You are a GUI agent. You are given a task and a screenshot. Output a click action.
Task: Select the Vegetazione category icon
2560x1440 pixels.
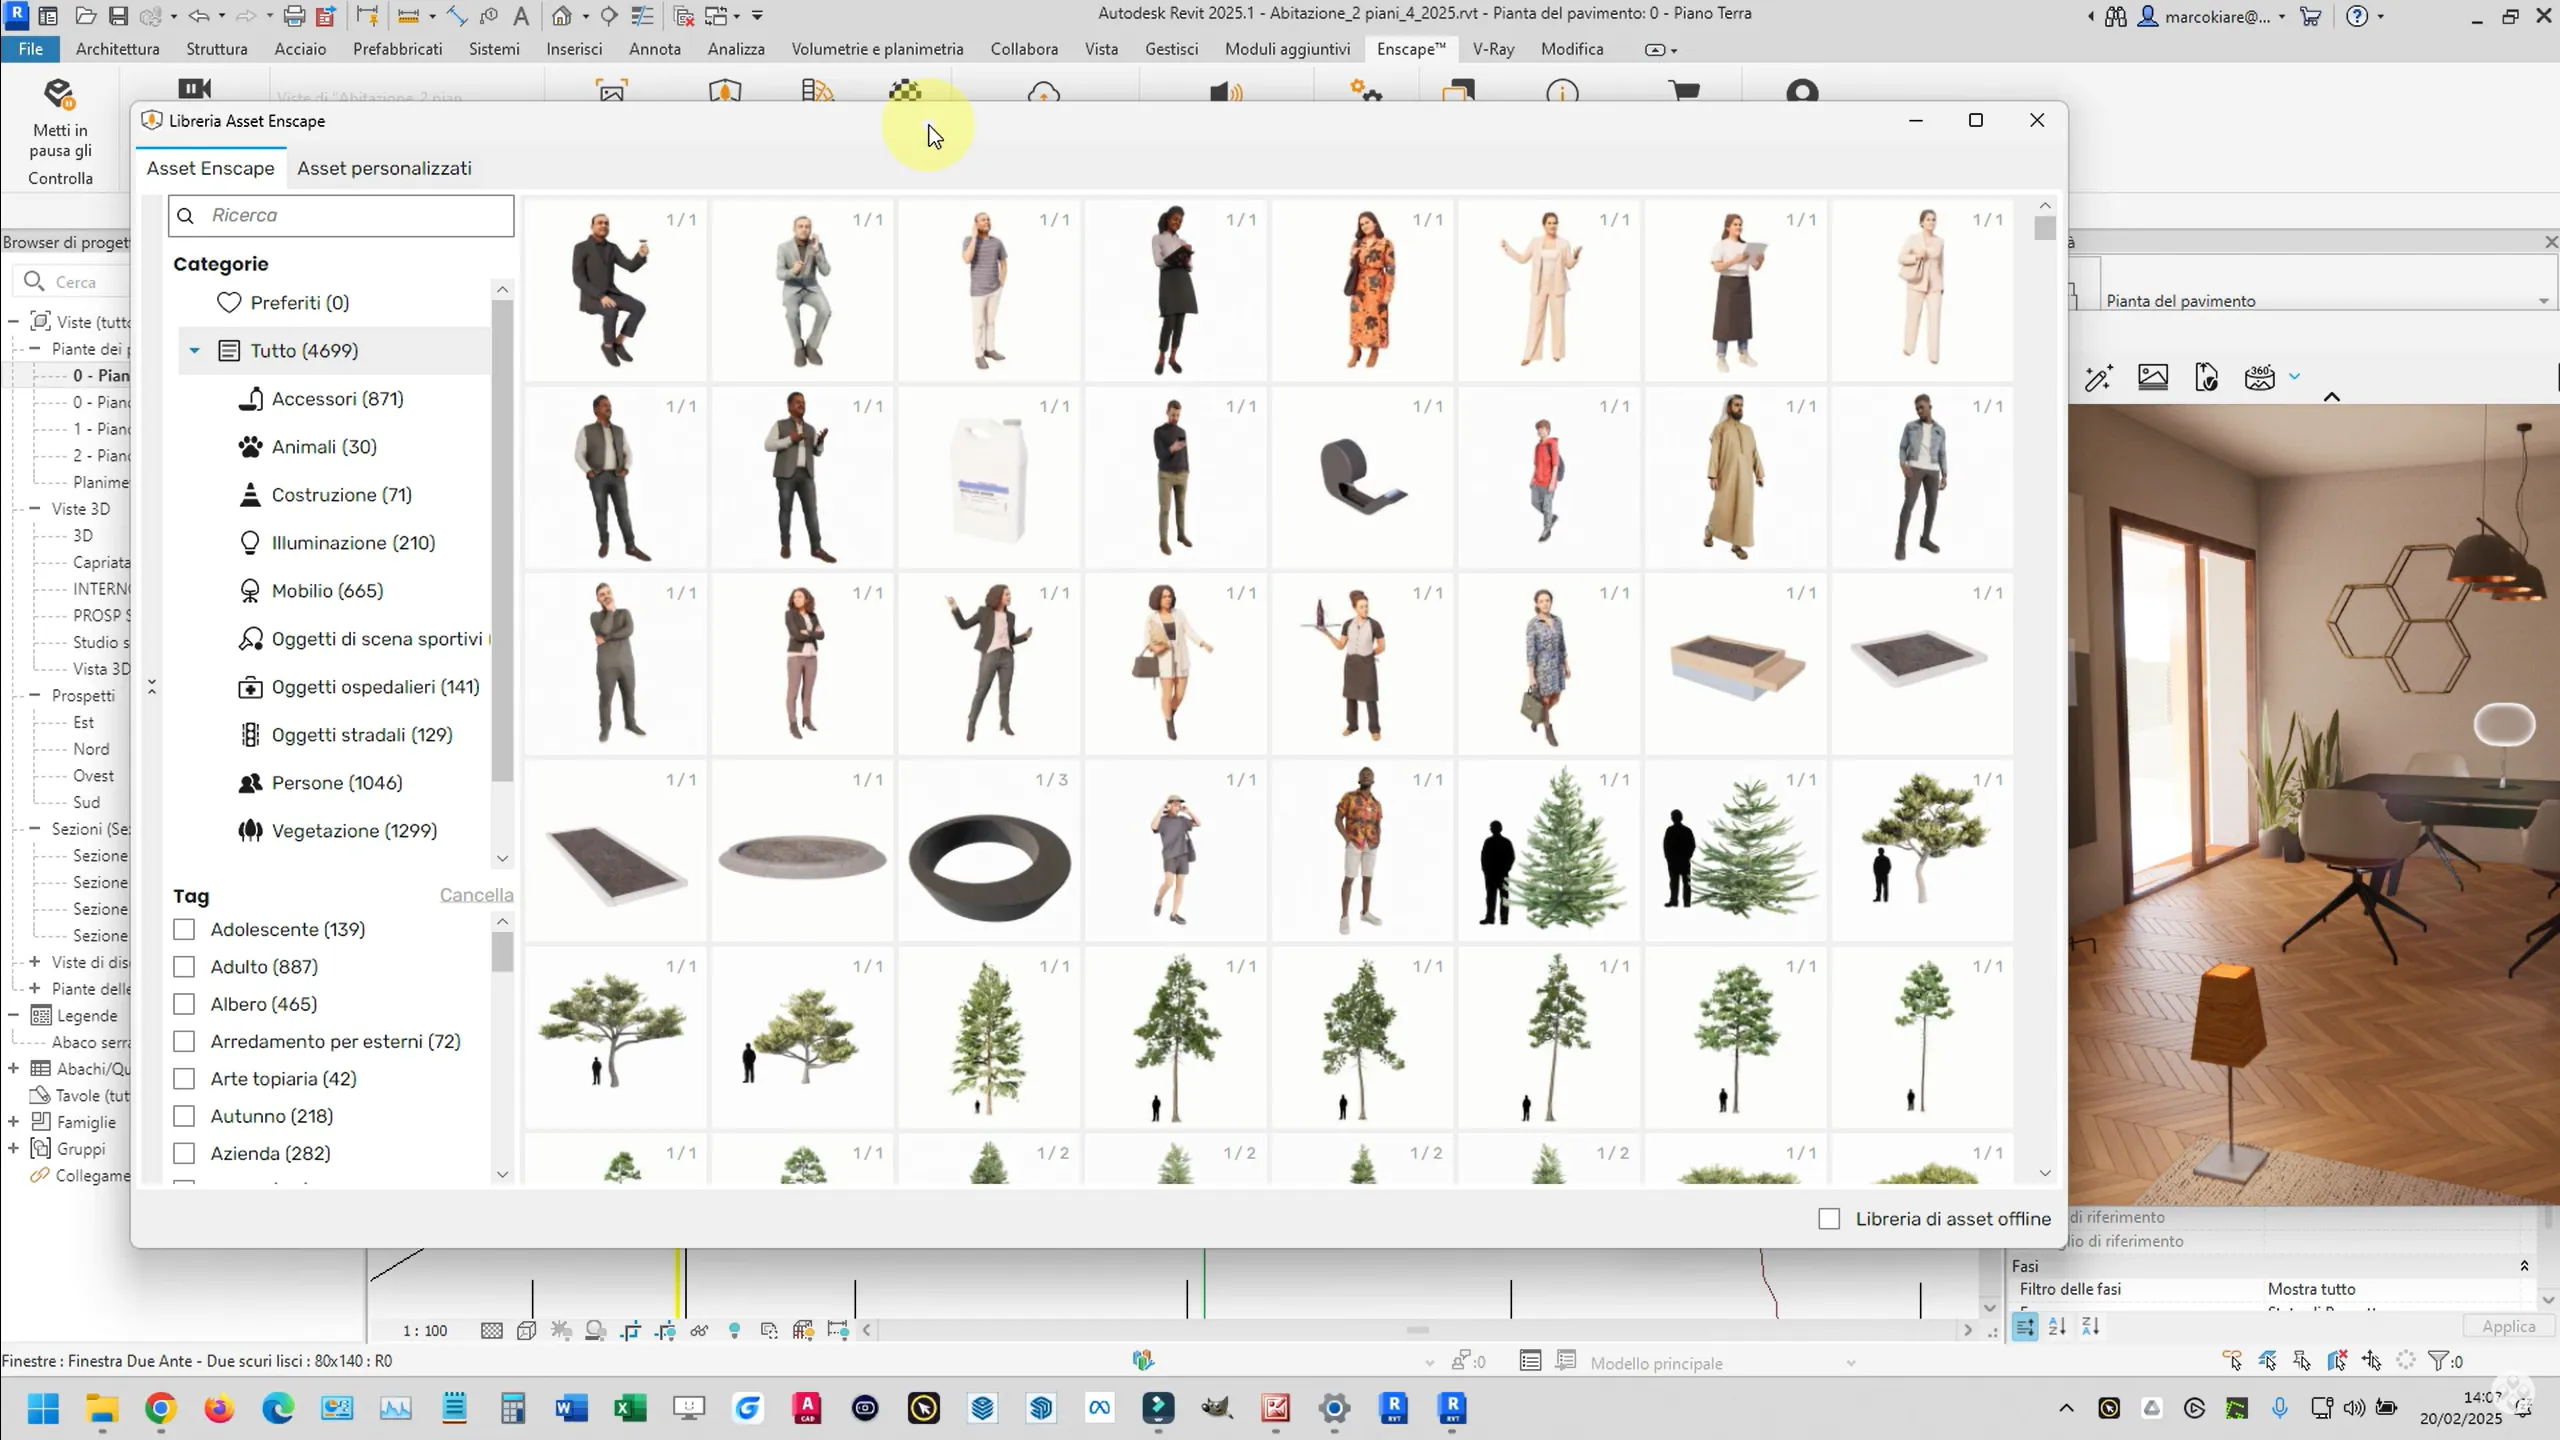click(x=250, y=831)
